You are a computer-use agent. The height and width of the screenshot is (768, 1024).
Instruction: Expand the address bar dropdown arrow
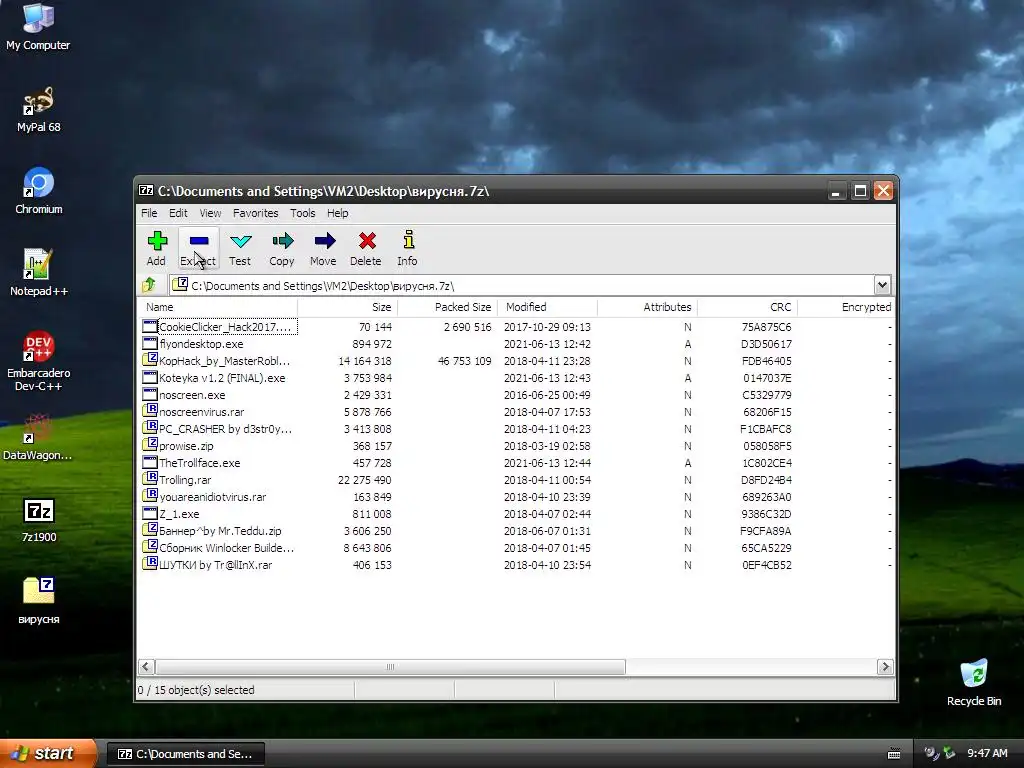[882, 285]
